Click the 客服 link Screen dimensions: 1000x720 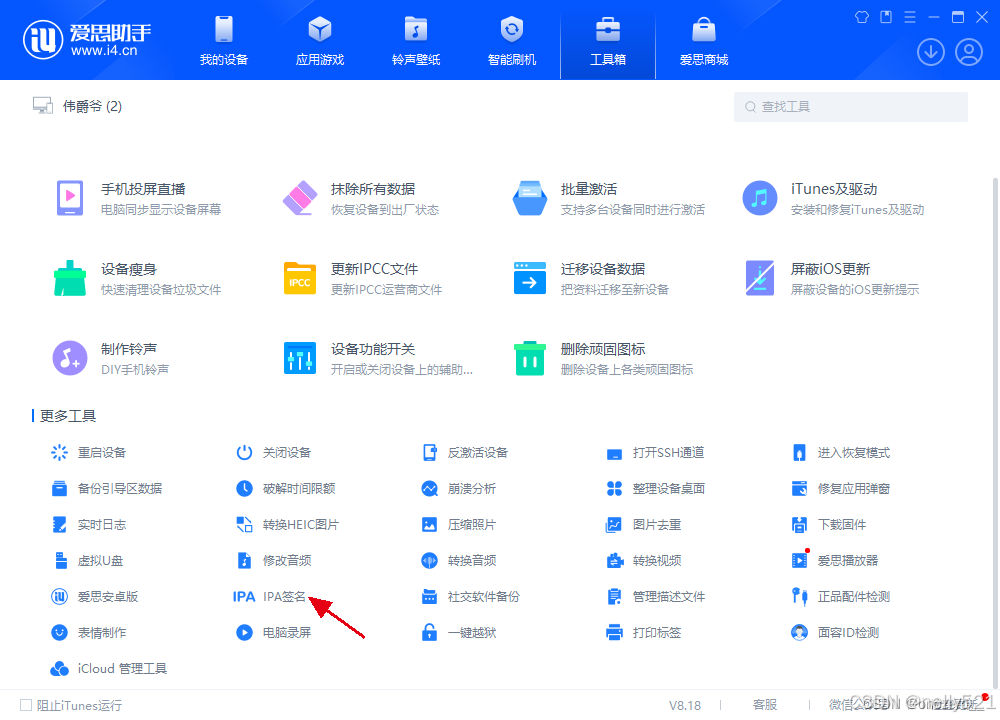[765, 705]
